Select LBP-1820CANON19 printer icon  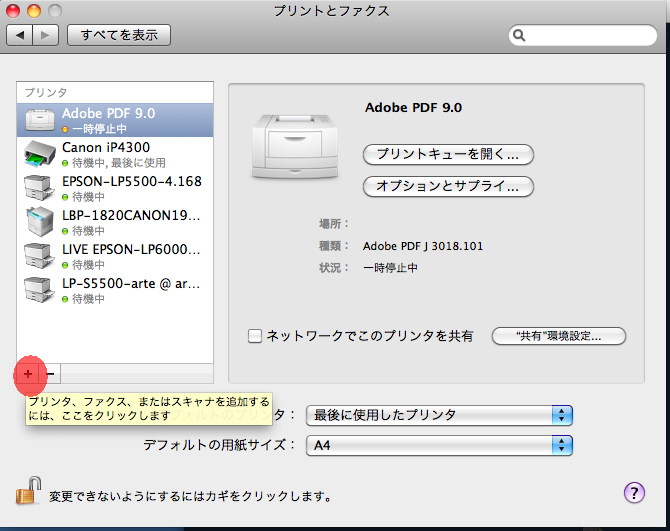coord(40,222)
